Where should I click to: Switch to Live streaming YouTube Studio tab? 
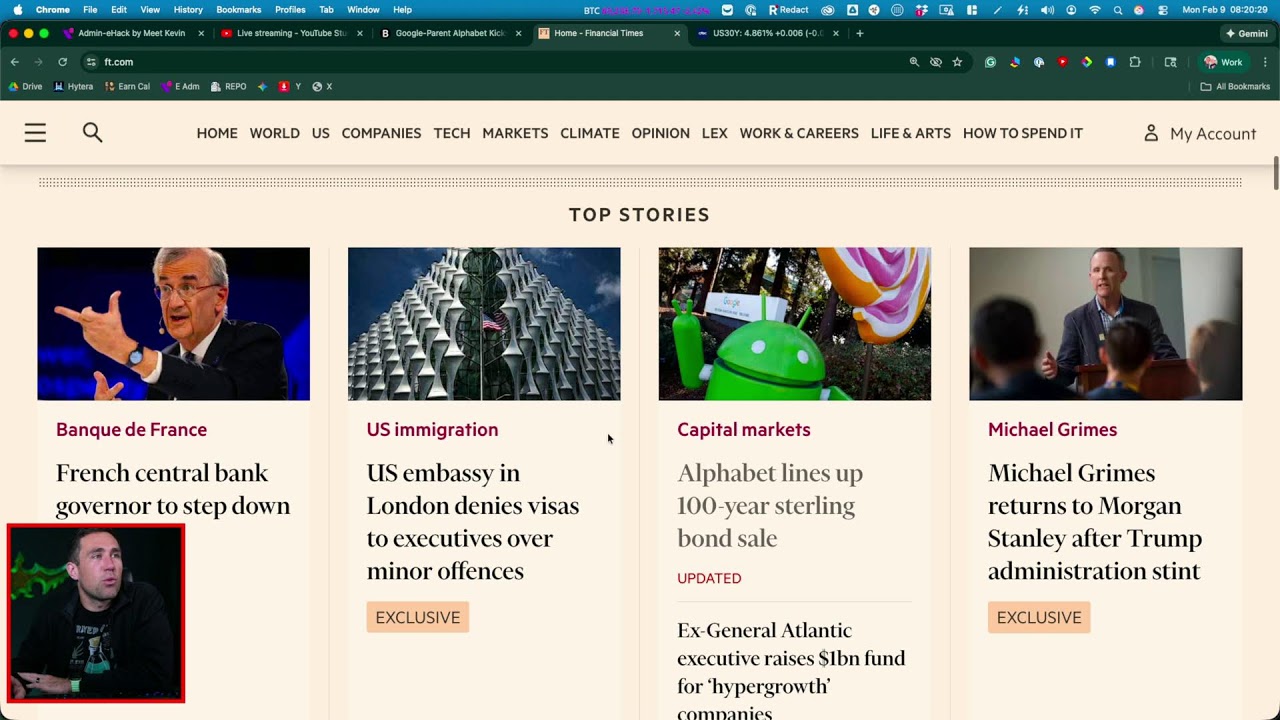pos(290,33)
